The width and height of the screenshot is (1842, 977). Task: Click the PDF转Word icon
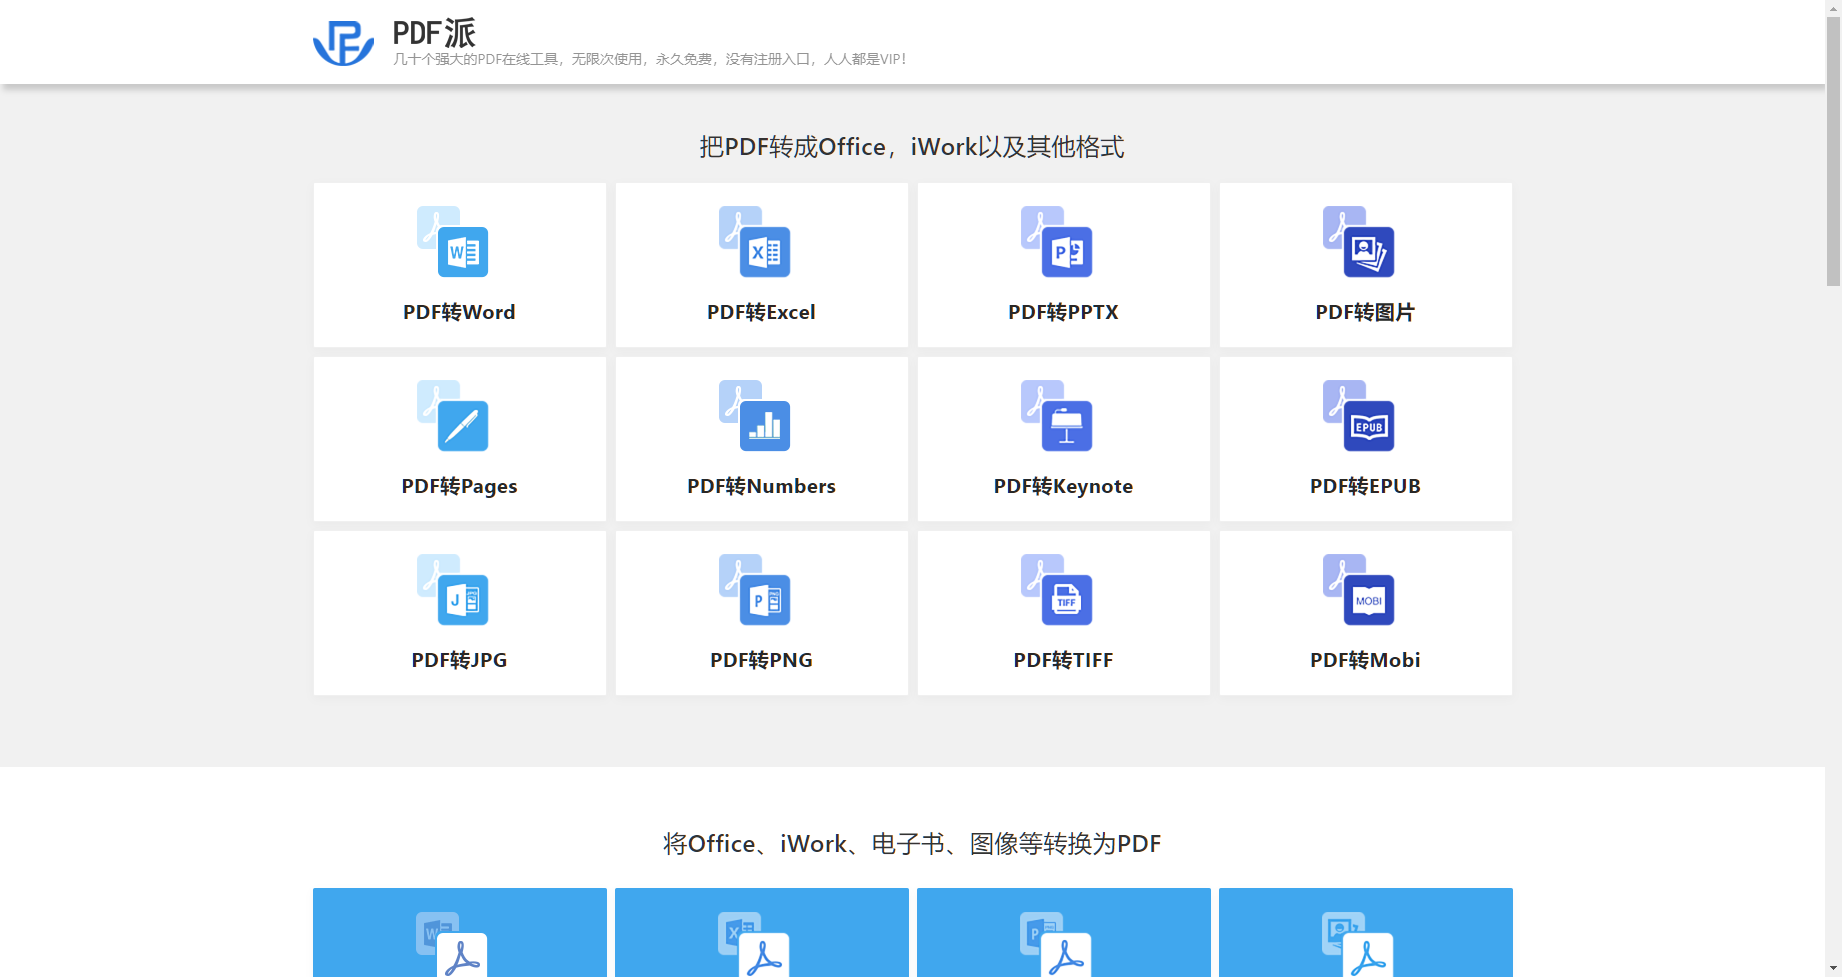pos(453,242)
